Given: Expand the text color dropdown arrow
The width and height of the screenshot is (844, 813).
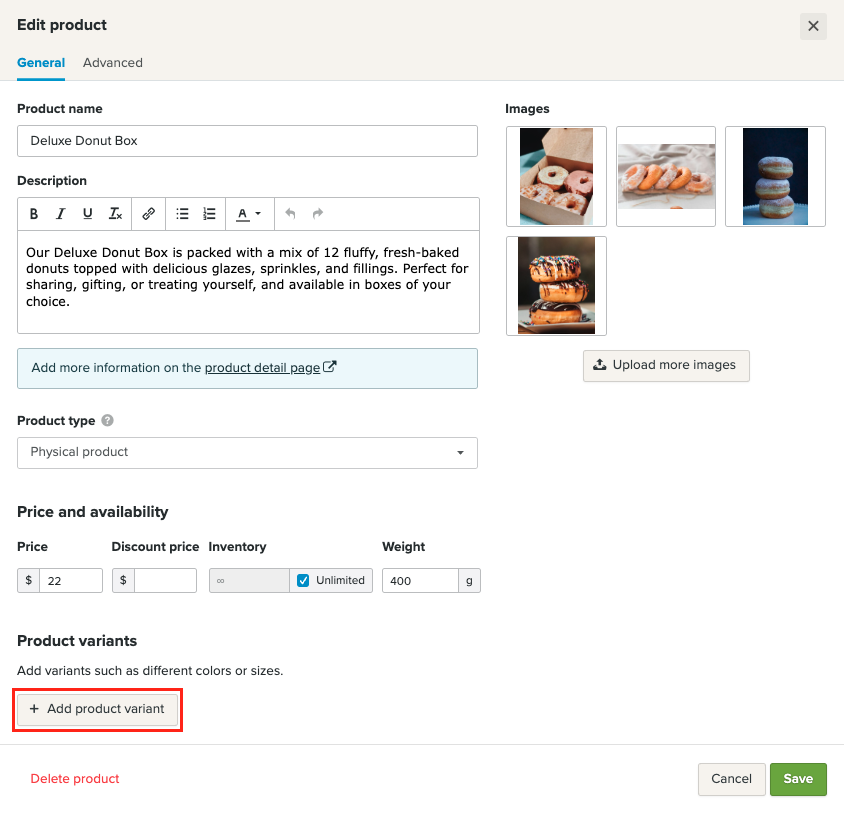Looking at the screenshot, I should 258,213.
